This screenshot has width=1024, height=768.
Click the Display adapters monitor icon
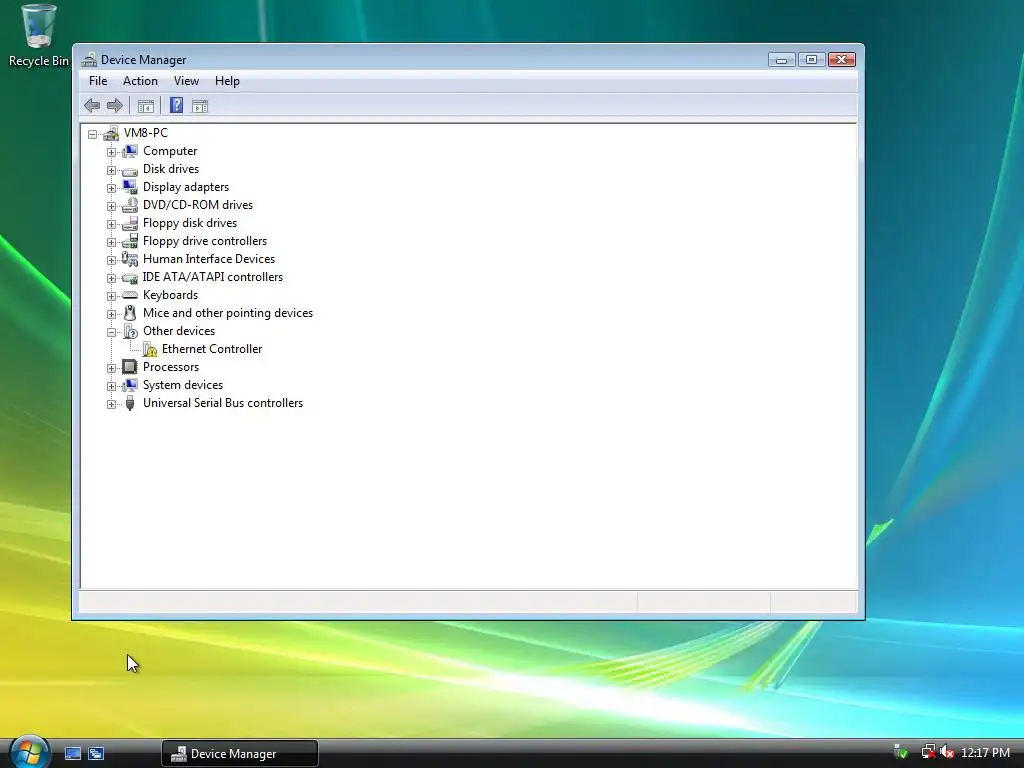[x=130, y=187]
